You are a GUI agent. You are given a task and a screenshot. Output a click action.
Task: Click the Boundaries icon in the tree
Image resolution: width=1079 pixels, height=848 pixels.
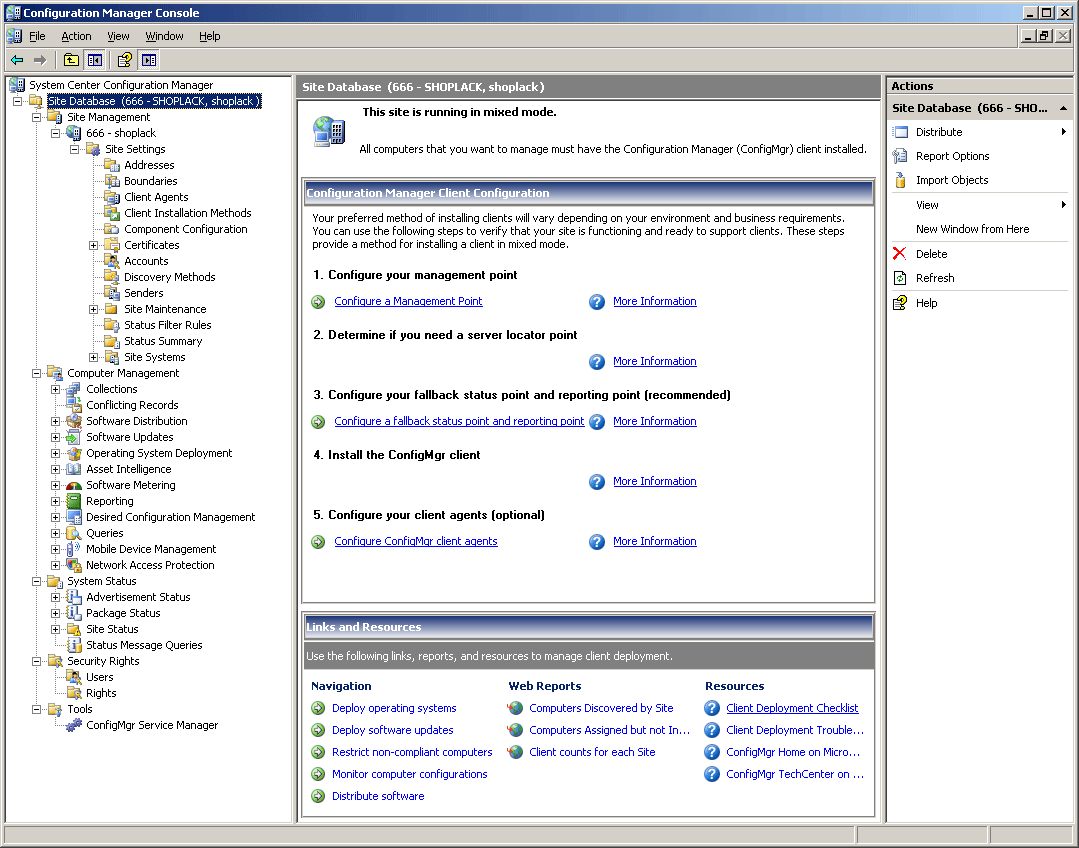pos(111,181)
